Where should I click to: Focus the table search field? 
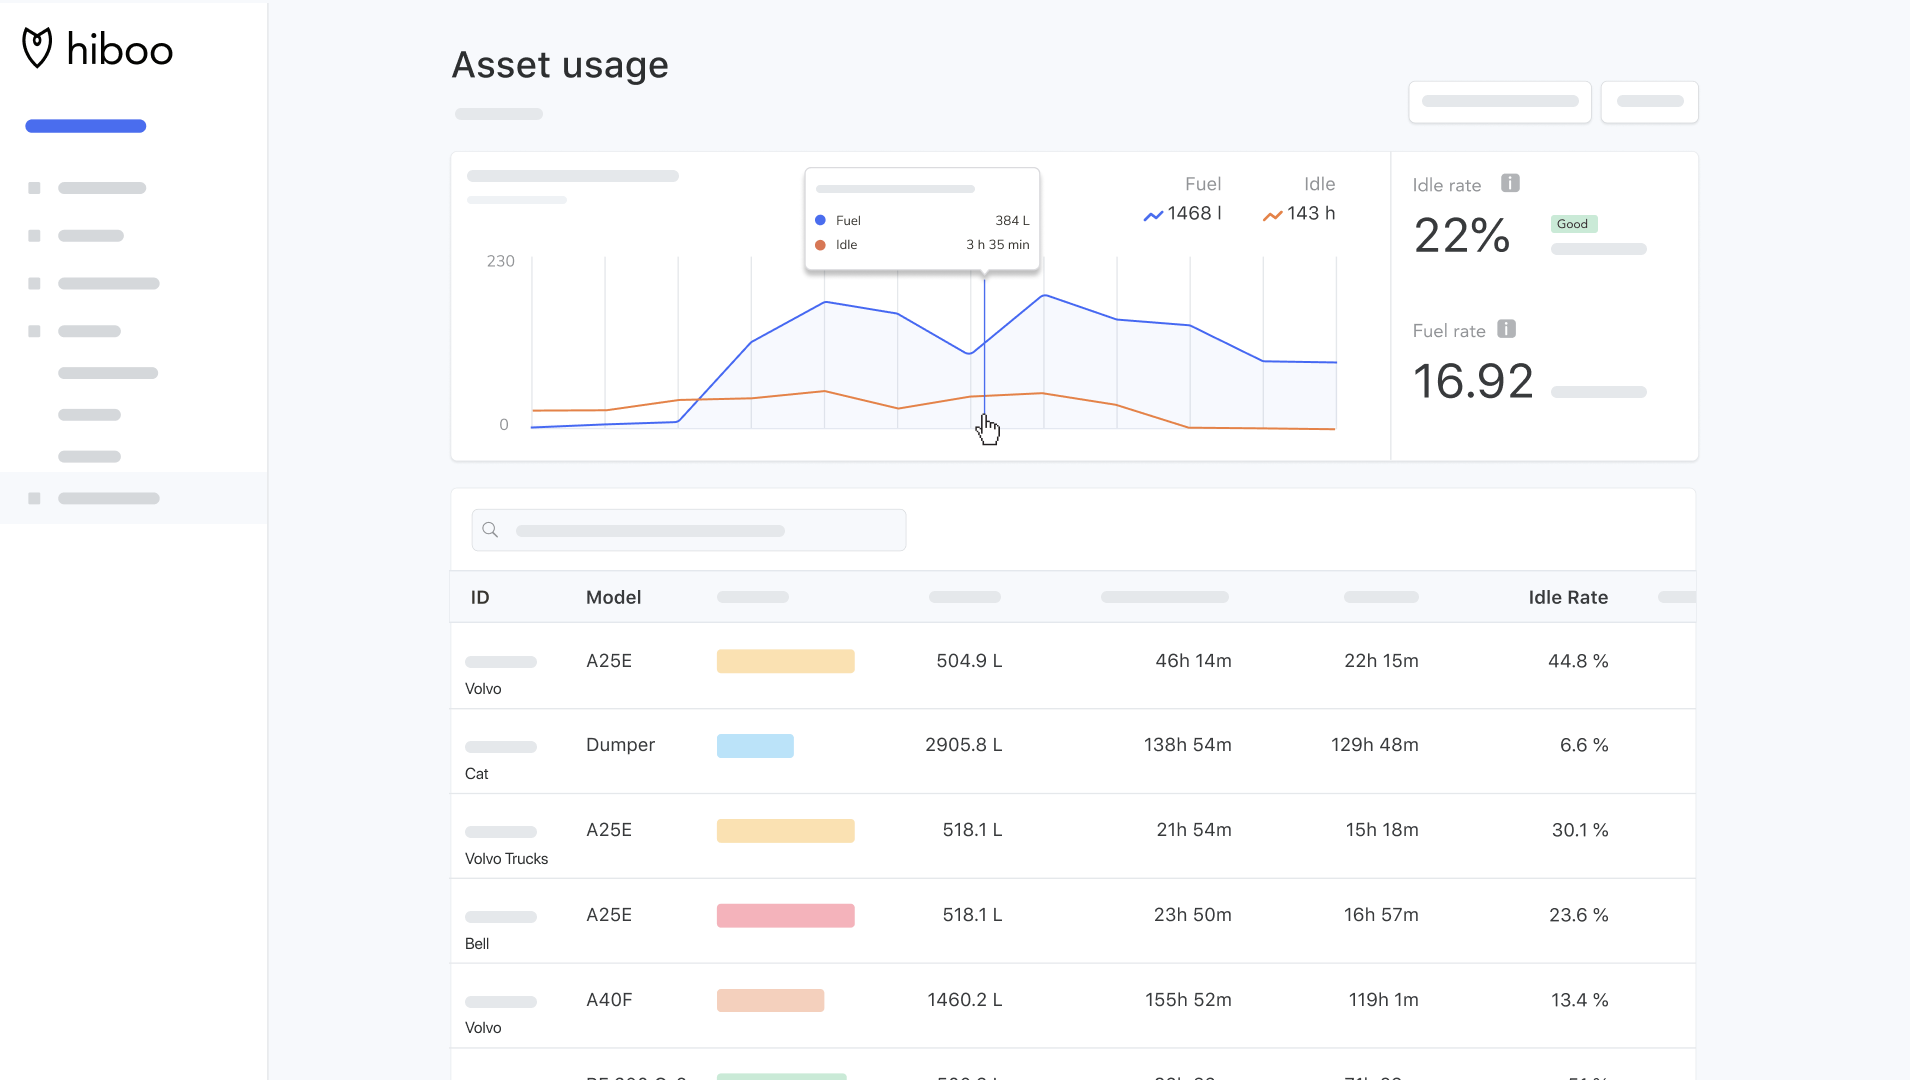689,530
